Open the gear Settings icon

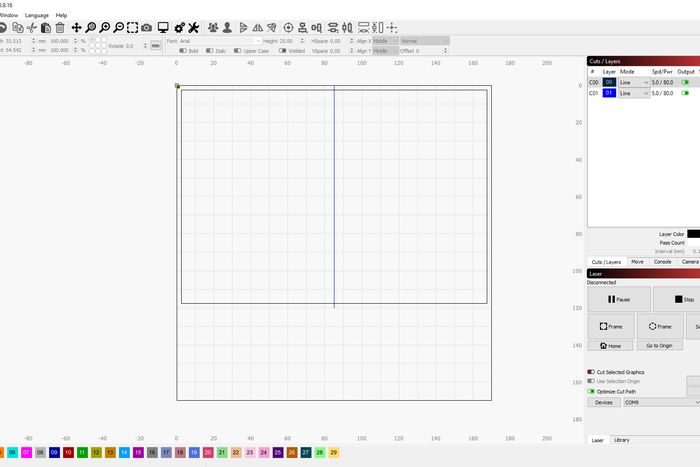point(180,27)
